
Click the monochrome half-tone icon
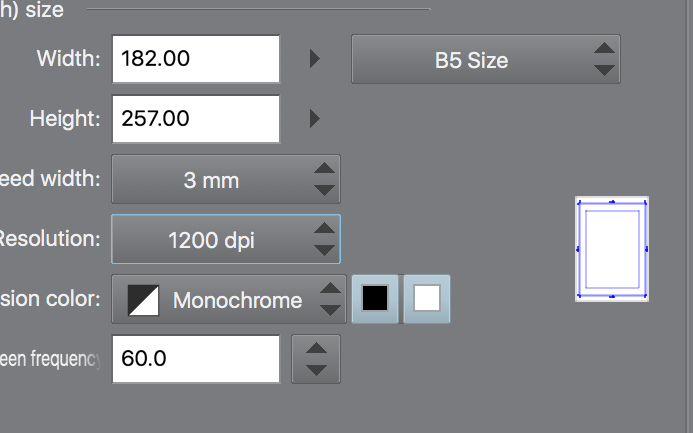coord(145,300)
